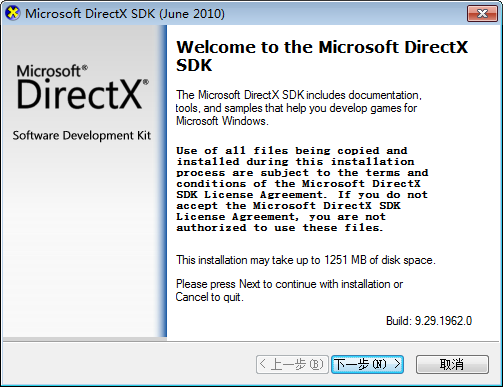Screen dimensions: 503x387
Task: Click the disabled 上一步 (B) Back button
Action: click(x=292, y=364)
